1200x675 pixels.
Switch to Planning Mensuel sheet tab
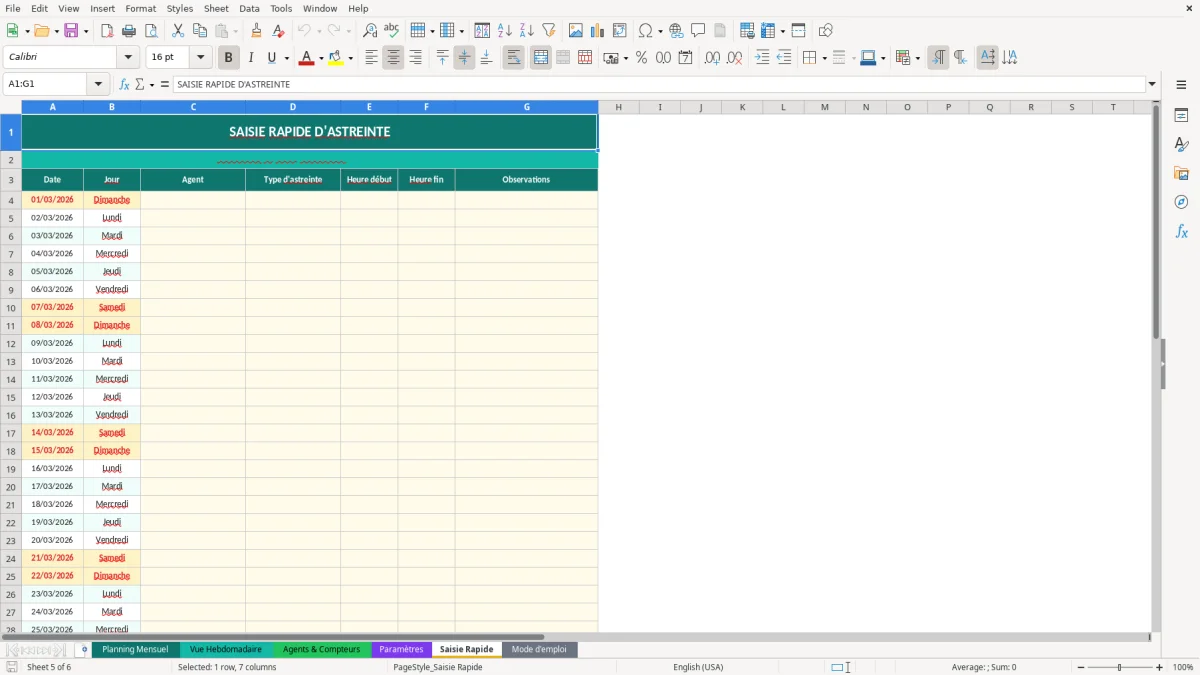pyautogui.click(x=135, y=650)
